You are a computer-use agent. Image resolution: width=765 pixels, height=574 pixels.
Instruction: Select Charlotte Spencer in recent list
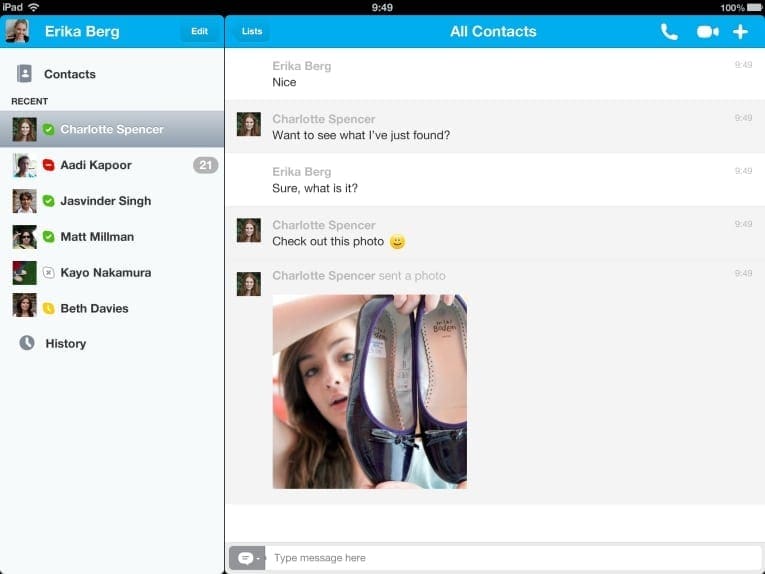[111, 129]
